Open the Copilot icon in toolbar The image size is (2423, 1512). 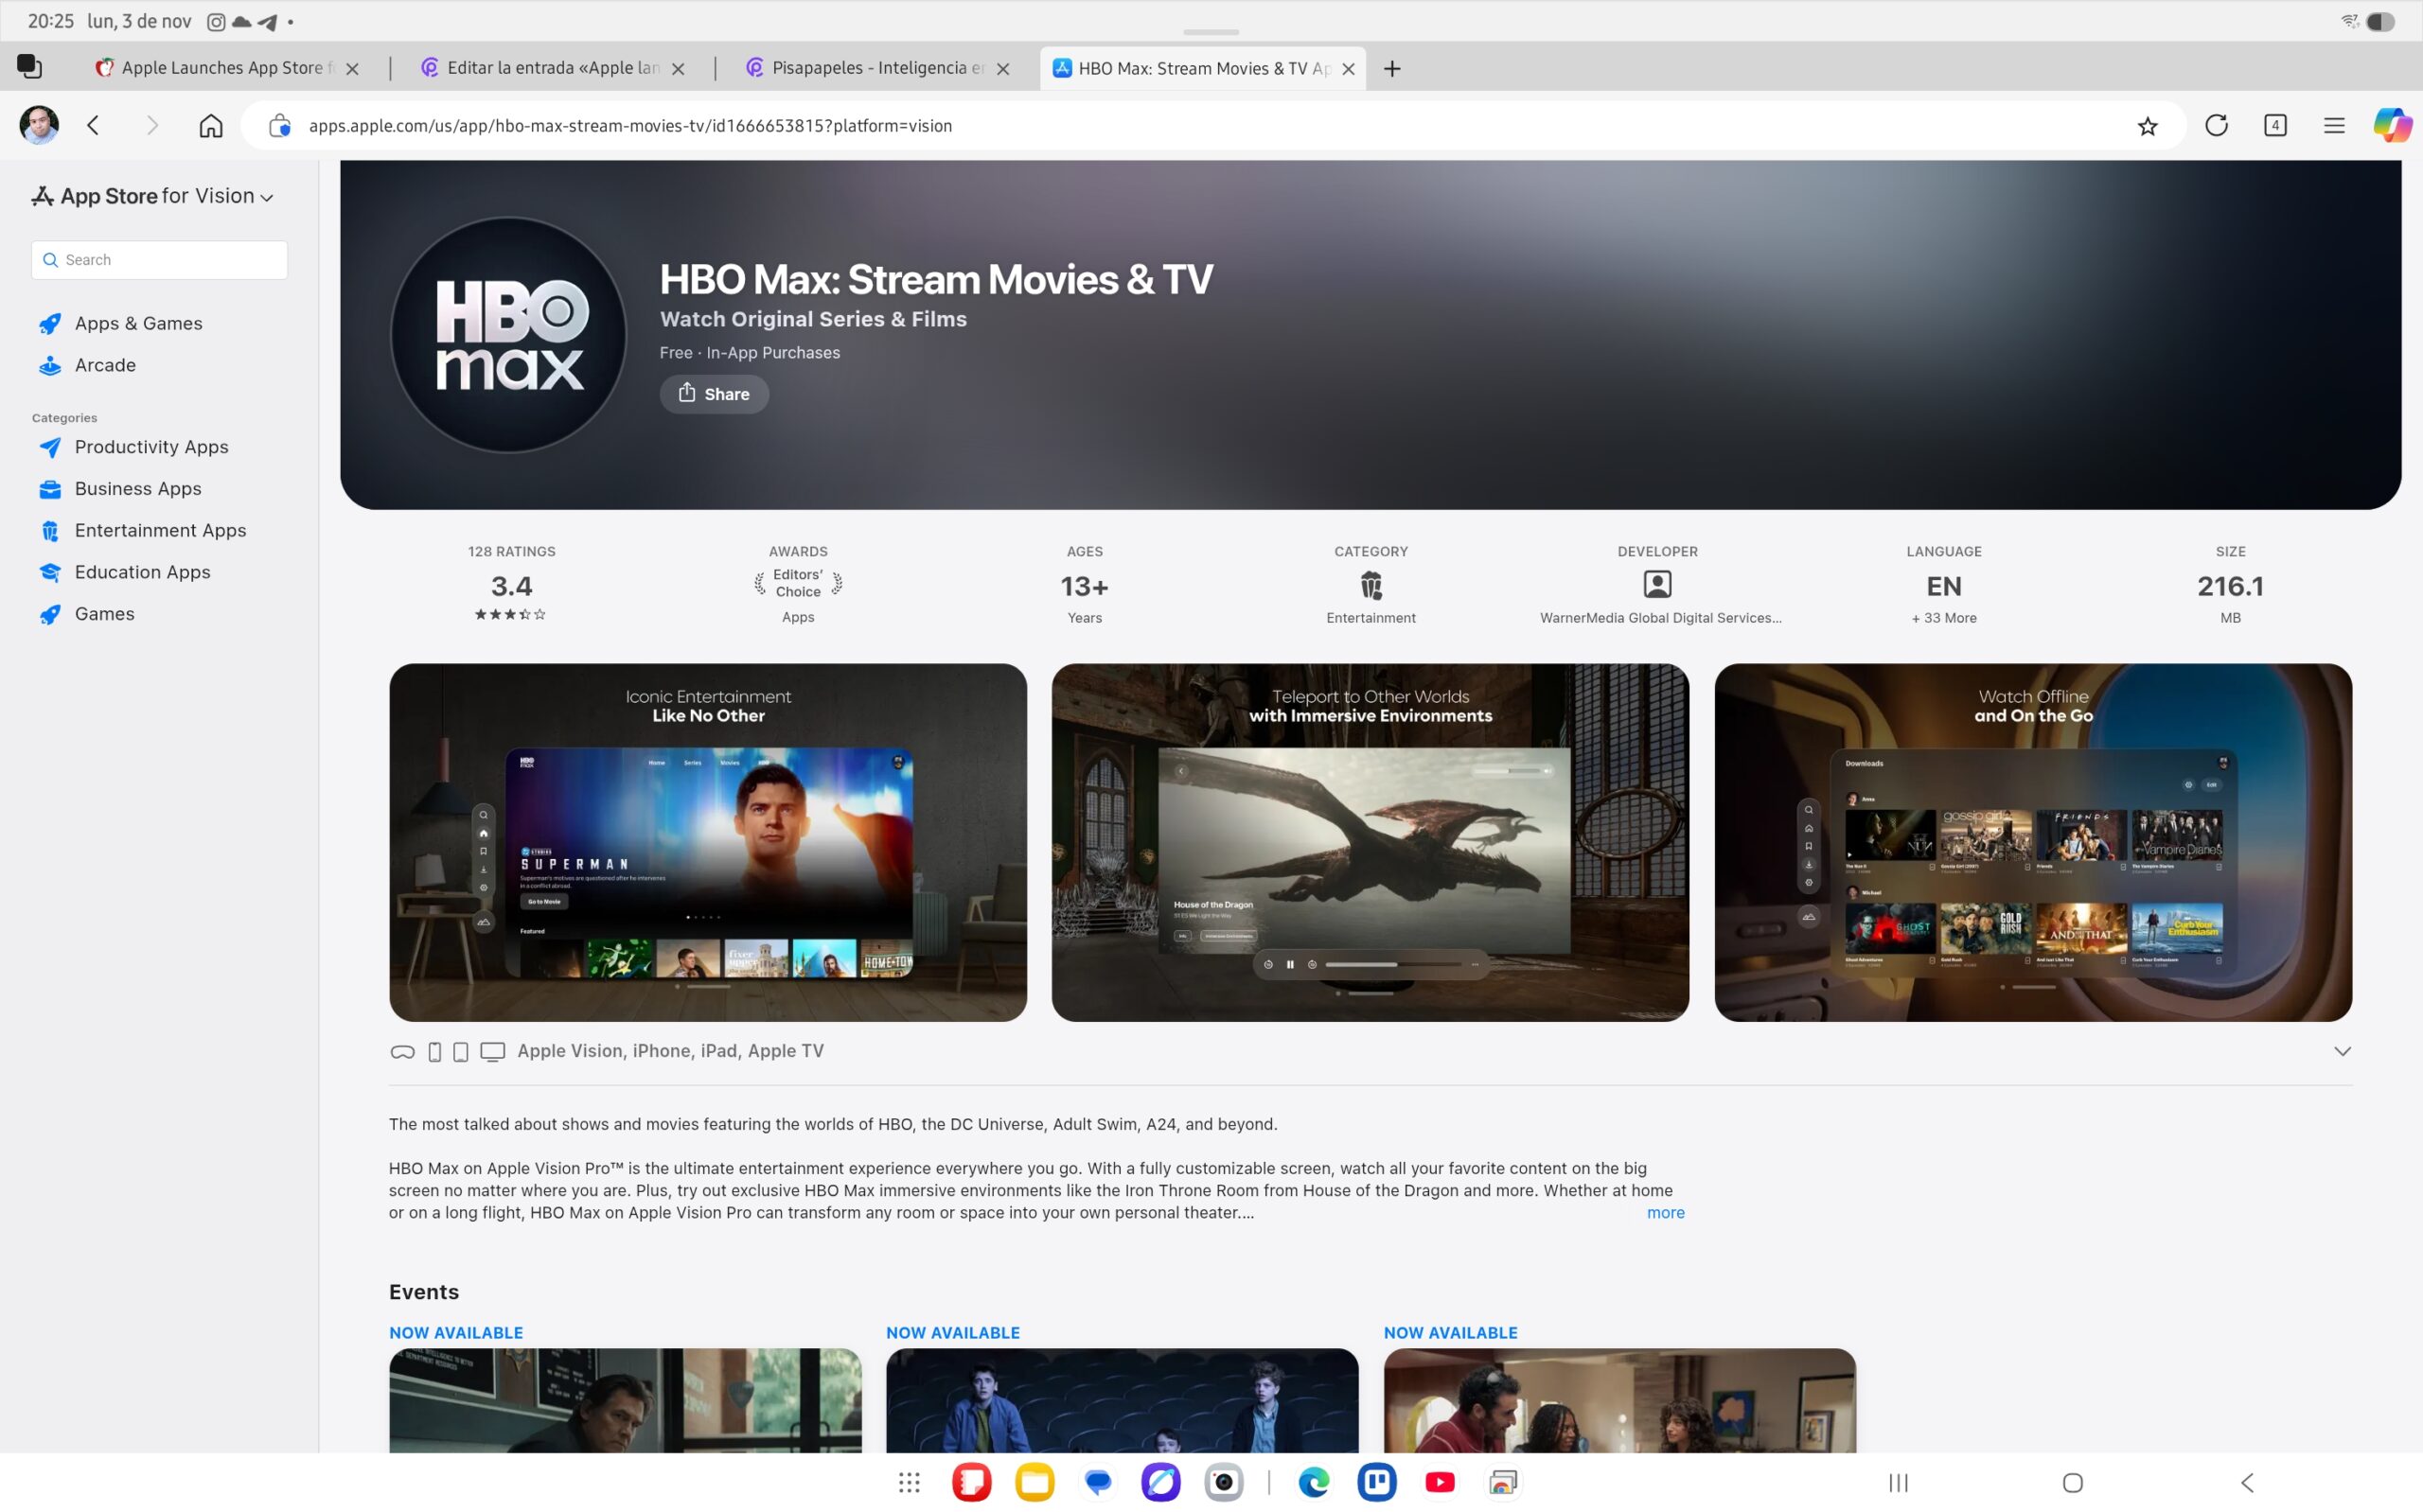(2391, 126)
